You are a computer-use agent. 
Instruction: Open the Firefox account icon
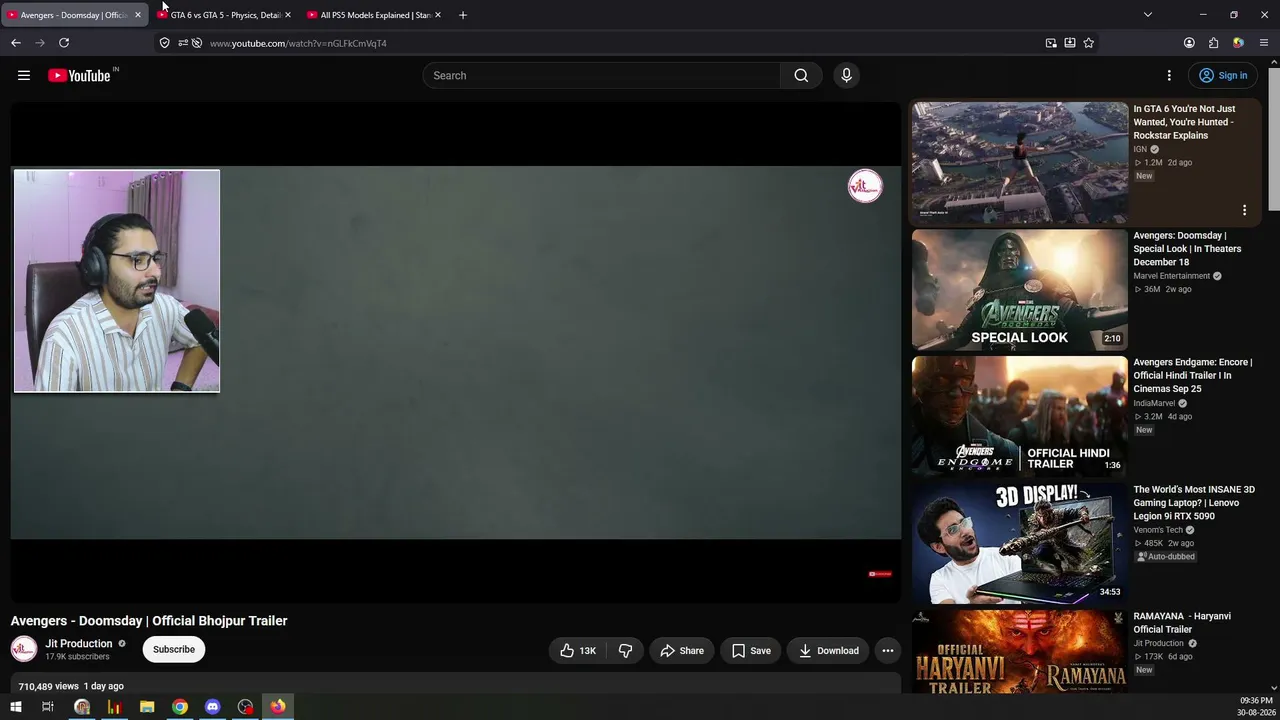tap(1189, 43)
